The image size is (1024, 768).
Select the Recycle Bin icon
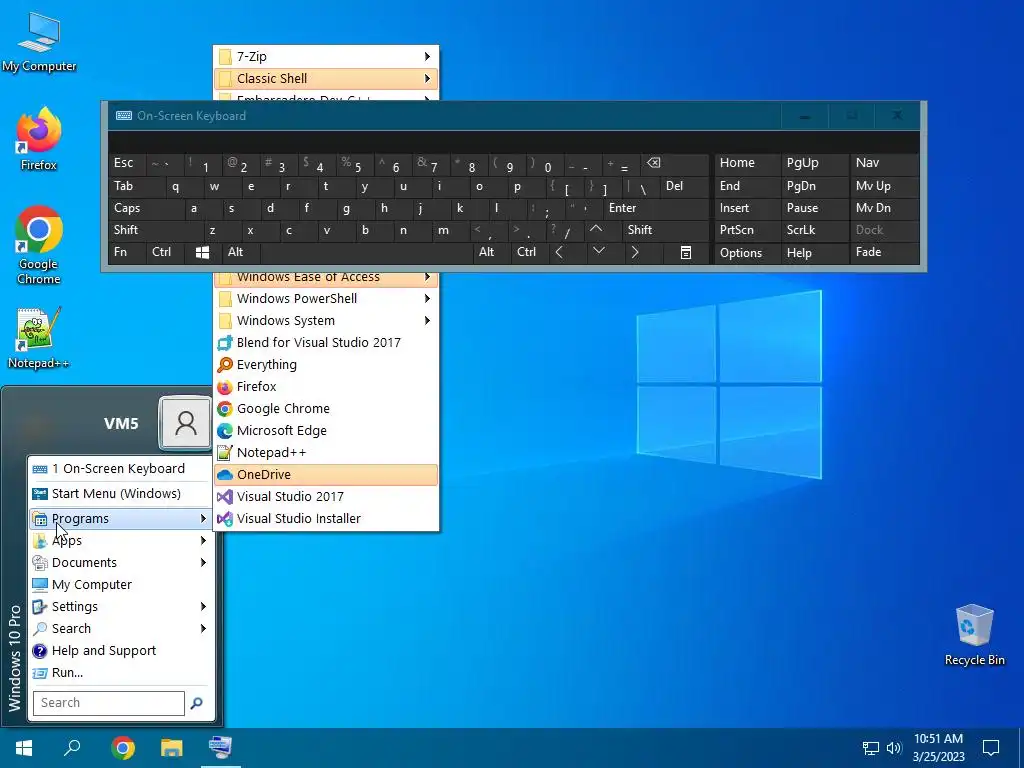pos(974,635)
